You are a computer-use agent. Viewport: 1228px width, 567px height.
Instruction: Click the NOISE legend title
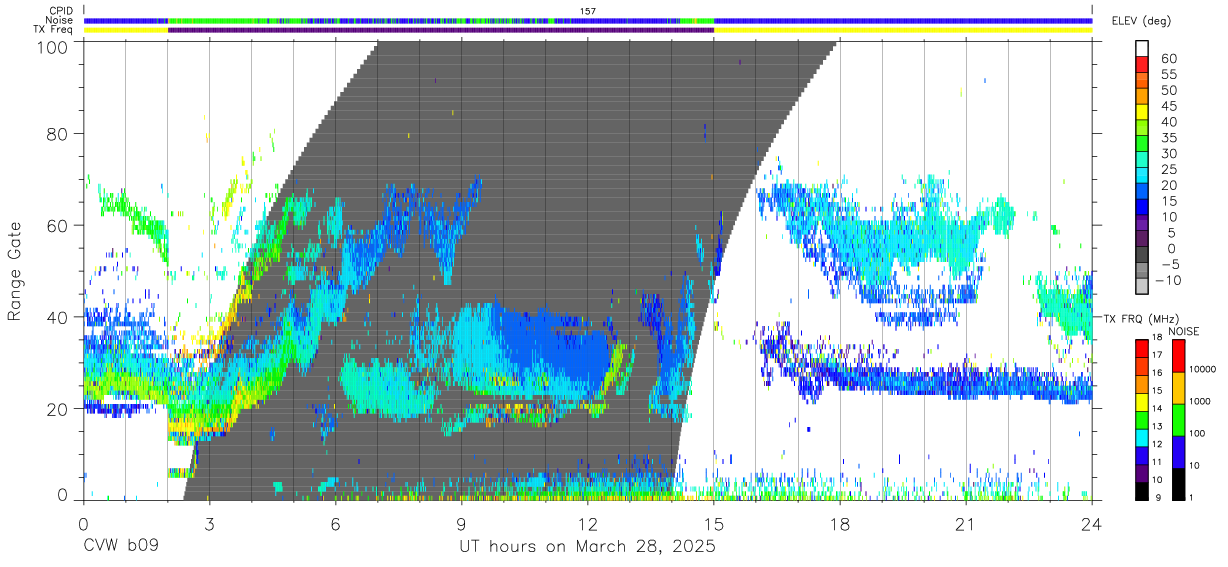click(1184, 332)
